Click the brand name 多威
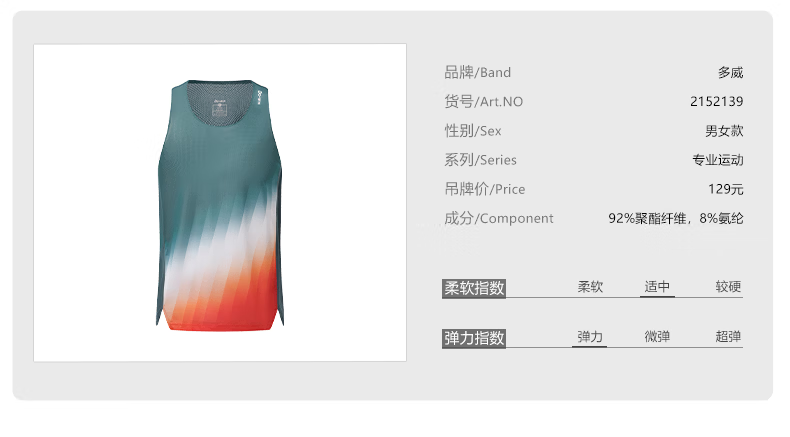This screenshot has width=790, height=437. tap(731, 73)
